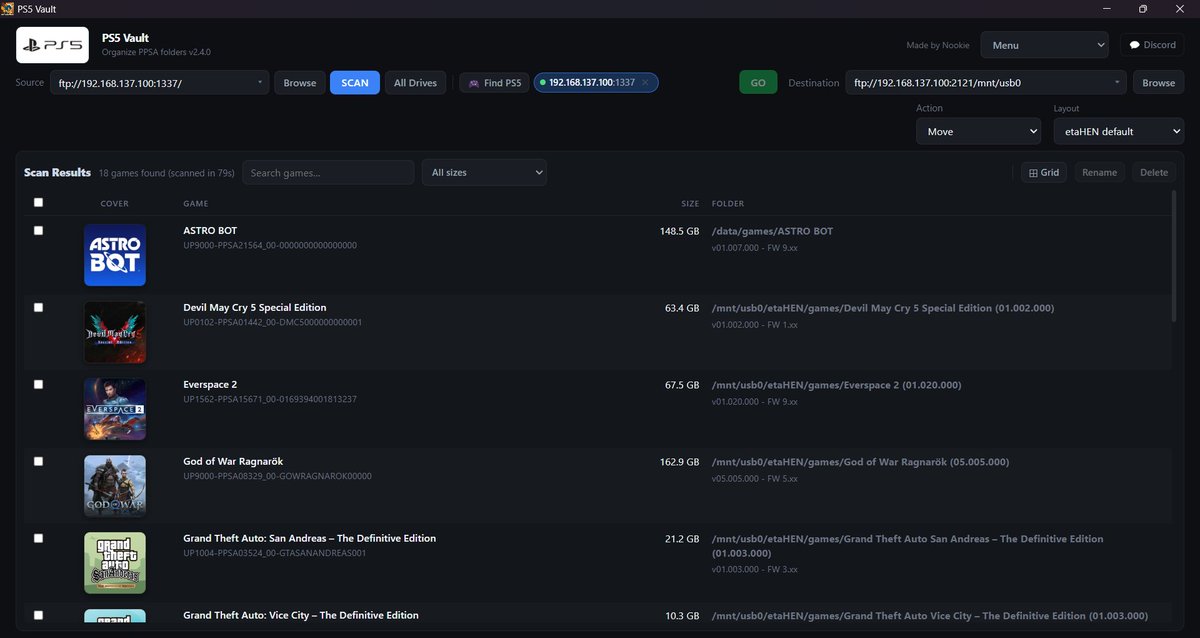Click Everspace 2 folder path text
1200x638 pixels.
(x=836, y=385)
